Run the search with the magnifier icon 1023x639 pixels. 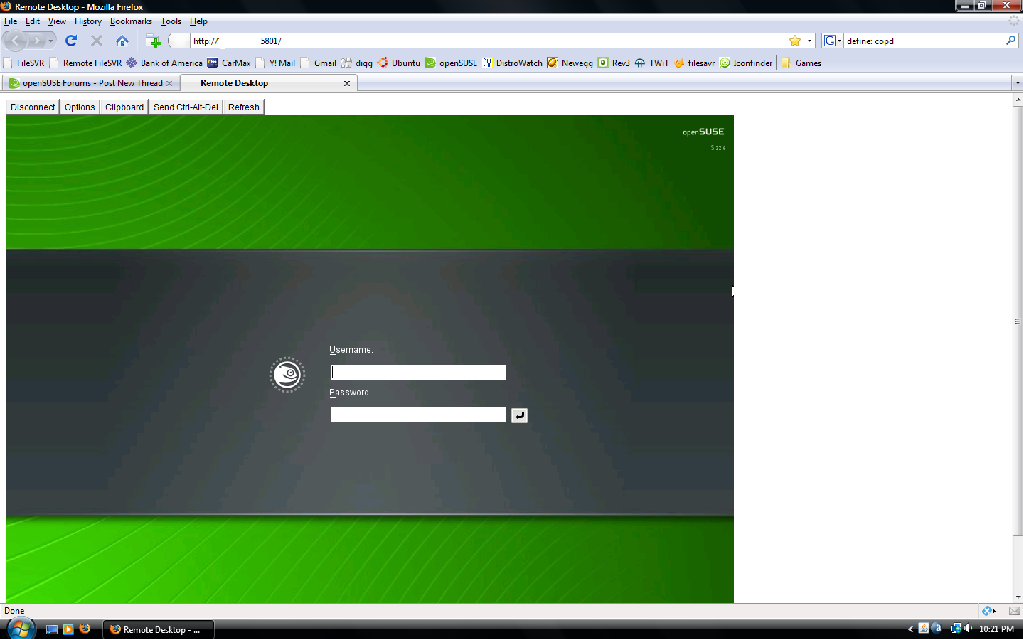(1011, 40)
